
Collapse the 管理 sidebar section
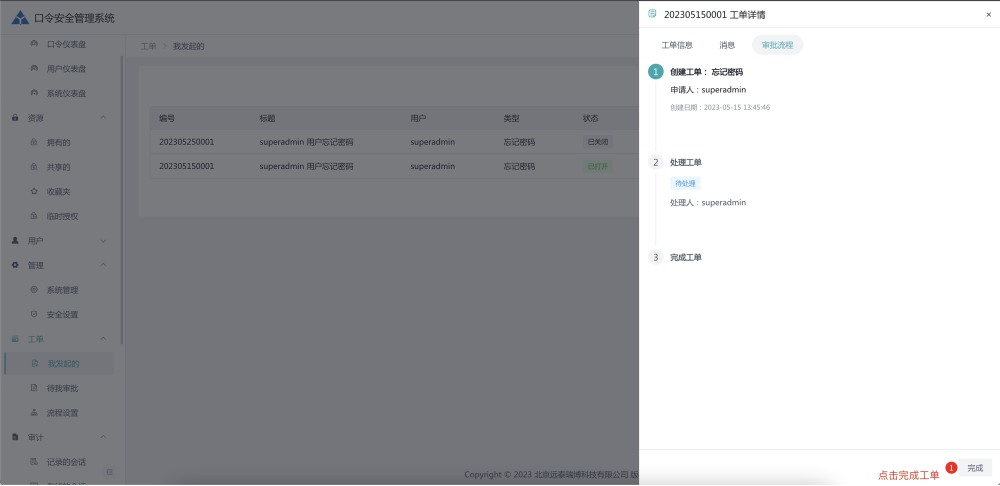coord(103,265)
